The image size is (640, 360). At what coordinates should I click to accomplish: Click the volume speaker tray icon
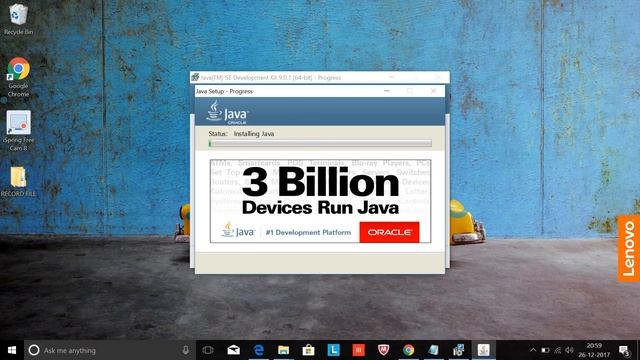click(569, 350)
